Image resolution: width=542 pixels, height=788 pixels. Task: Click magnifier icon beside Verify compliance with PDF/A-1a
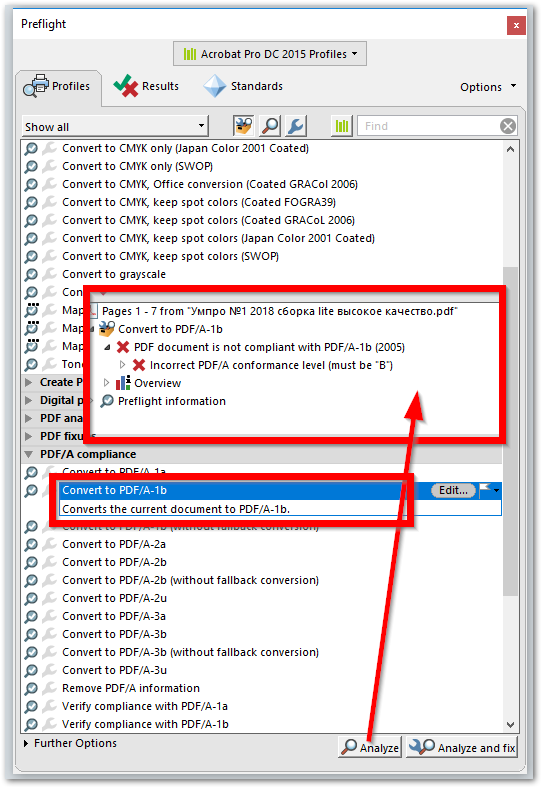click(31, 707)
